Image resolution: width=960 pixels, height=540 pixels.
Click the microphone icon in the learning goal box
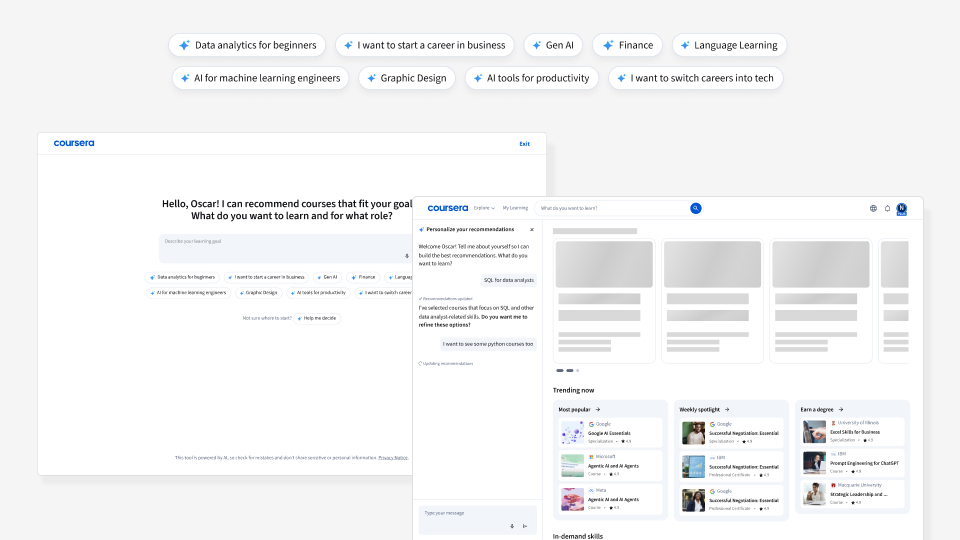pyautogui.click(x=407, y=256)
